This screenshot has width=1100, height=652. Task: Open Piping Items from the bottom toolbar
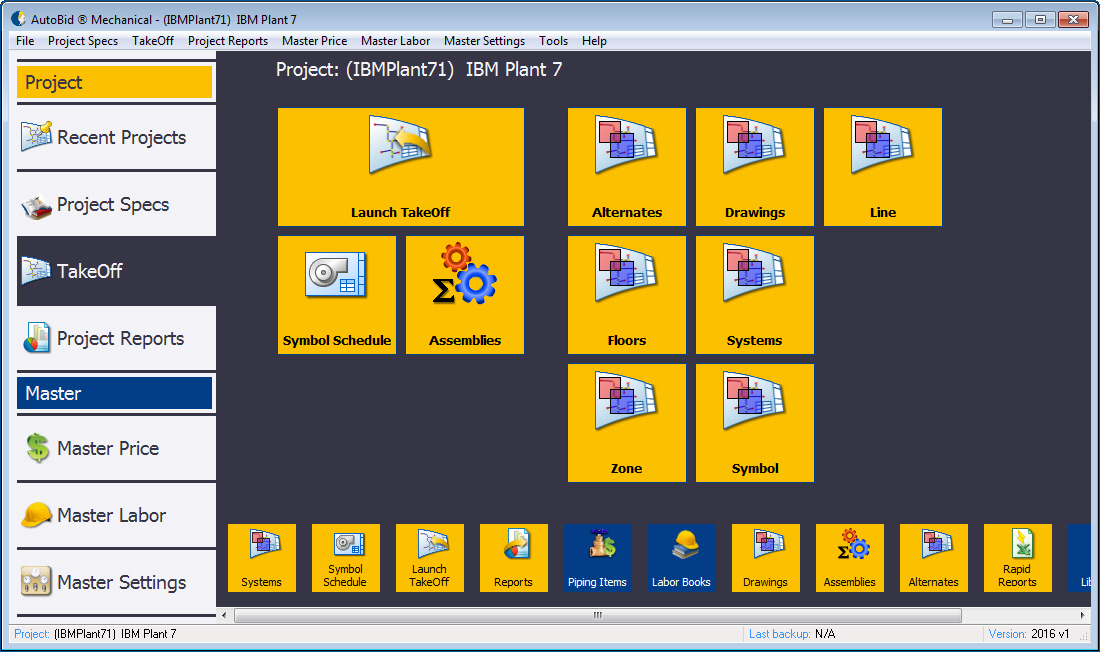click(x=597, y=557)
